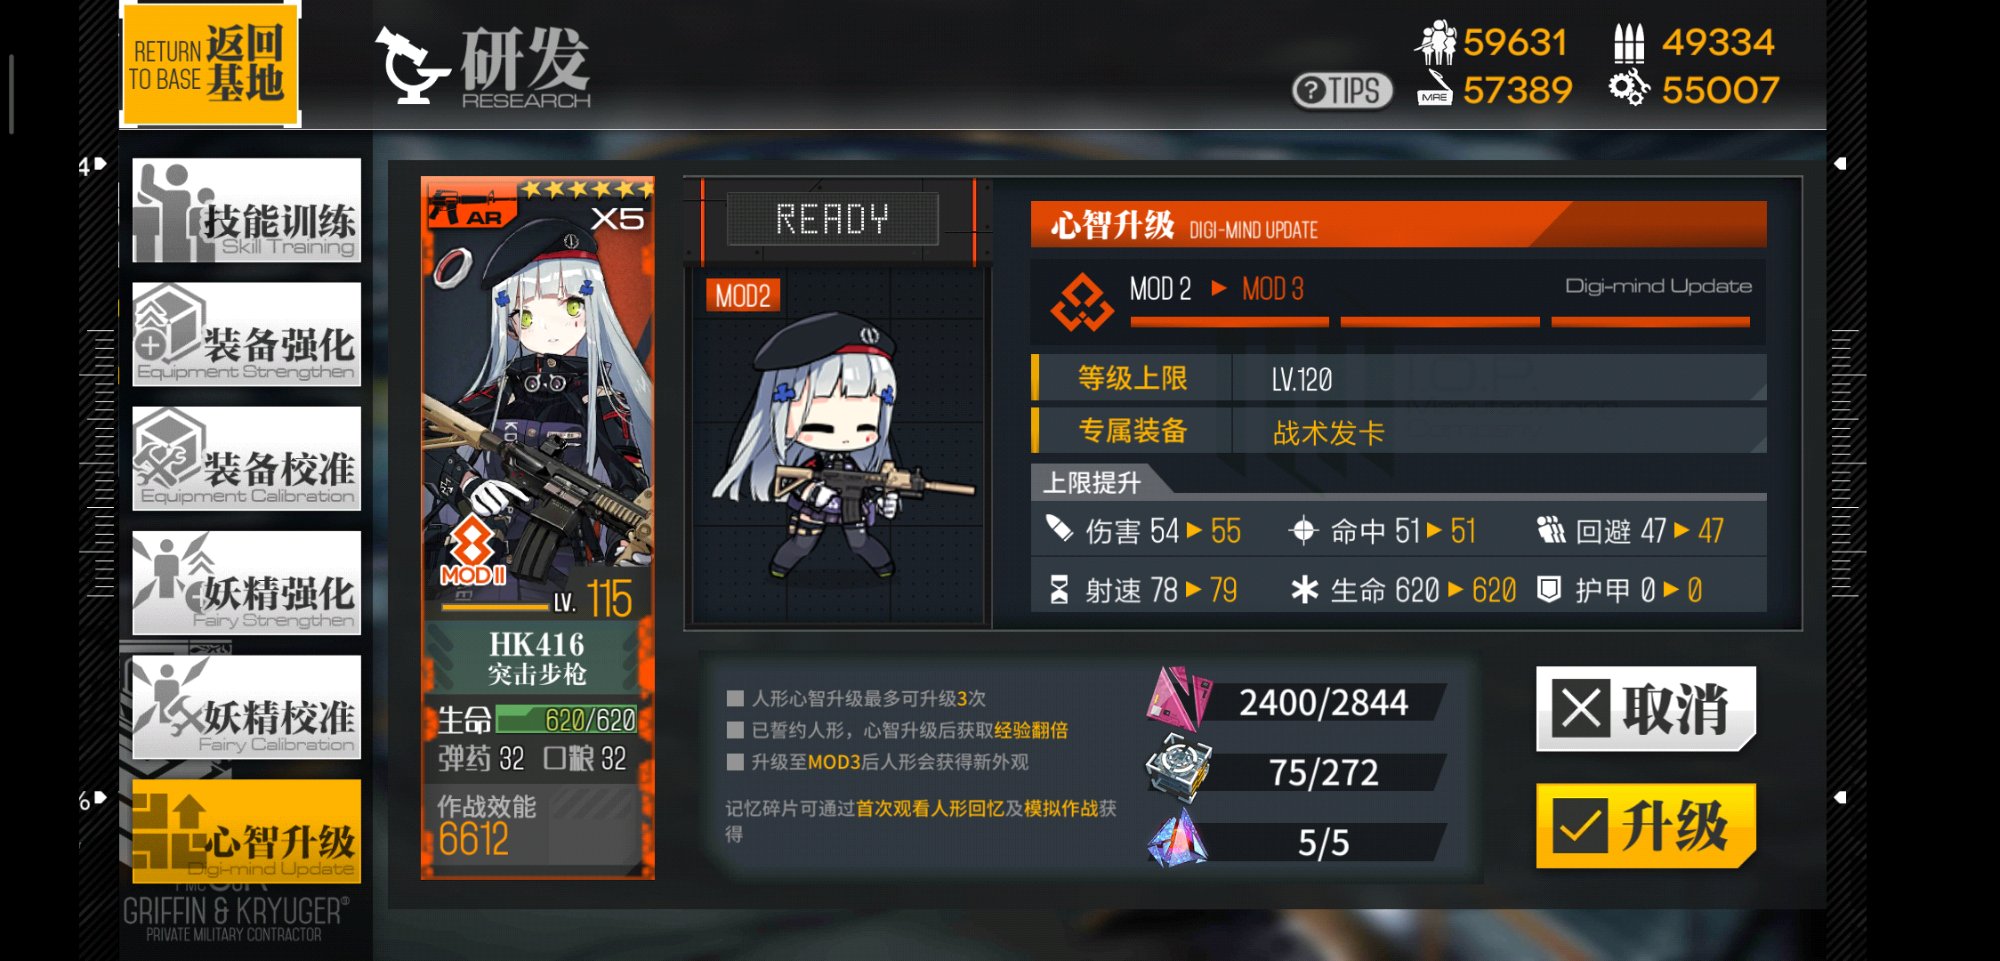Image resolution: width=2000 pixels, height=961 pixels.
Task: Go to Fairy Strengthen section
Action: 246,583
